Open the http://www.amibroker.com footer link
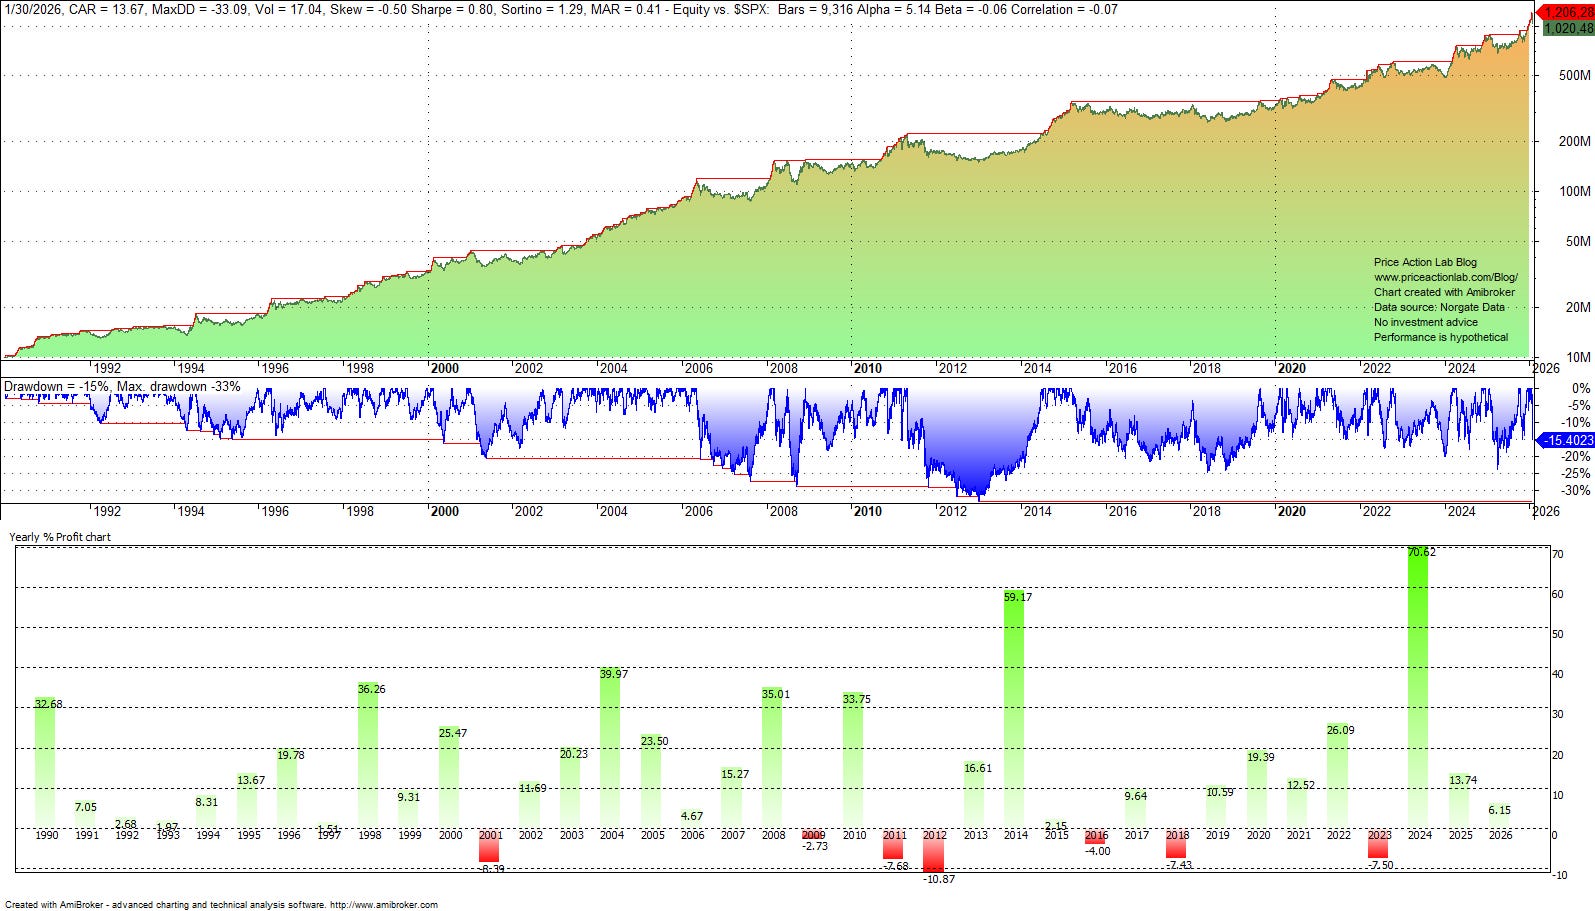 pyautogui.click(x=384, y=904)
